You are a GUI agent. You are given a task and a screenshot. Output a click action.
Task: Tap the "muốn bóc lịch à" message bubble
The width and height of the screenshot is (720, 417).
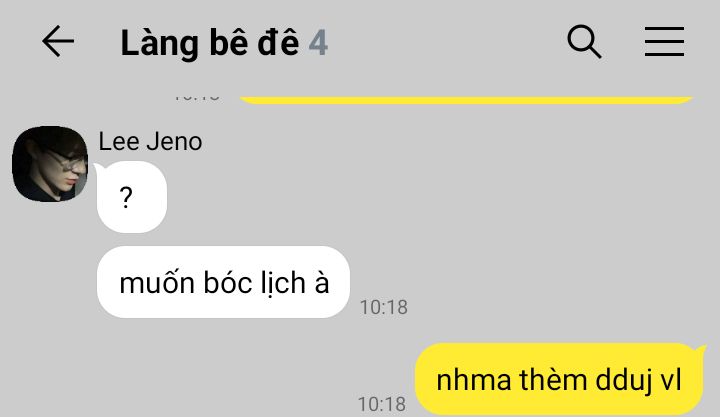point(224,282)
